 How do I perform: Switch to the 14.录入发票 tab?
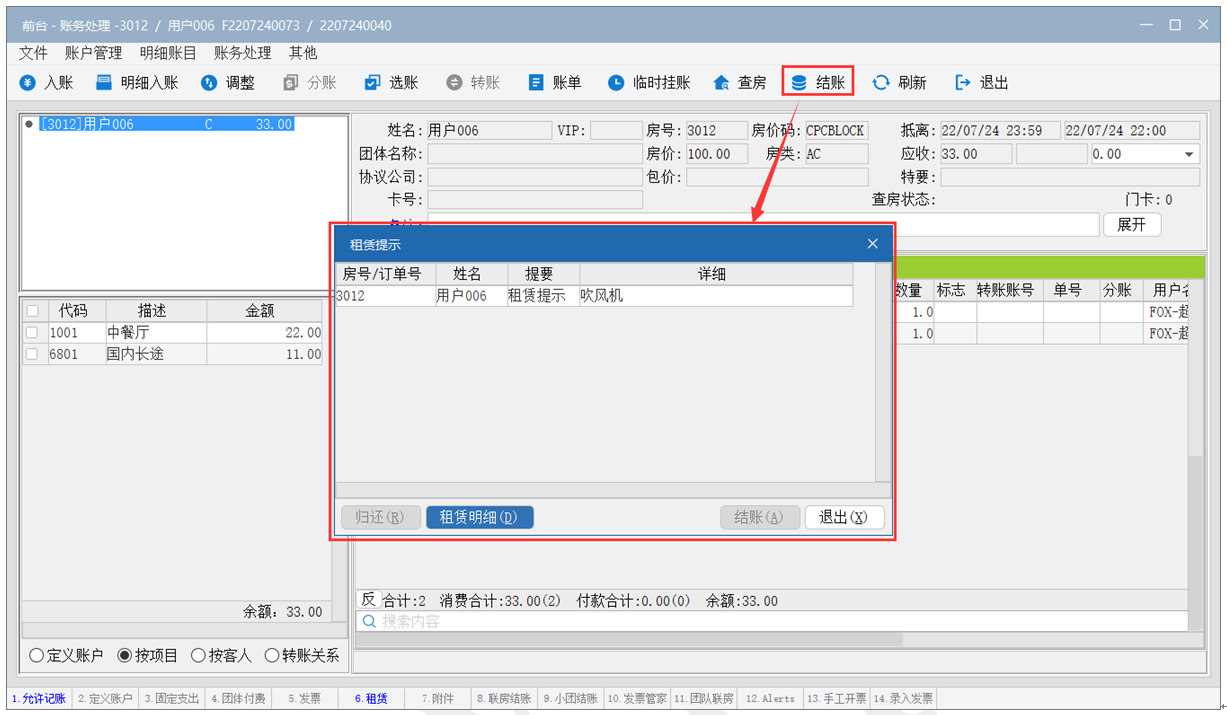903,699
